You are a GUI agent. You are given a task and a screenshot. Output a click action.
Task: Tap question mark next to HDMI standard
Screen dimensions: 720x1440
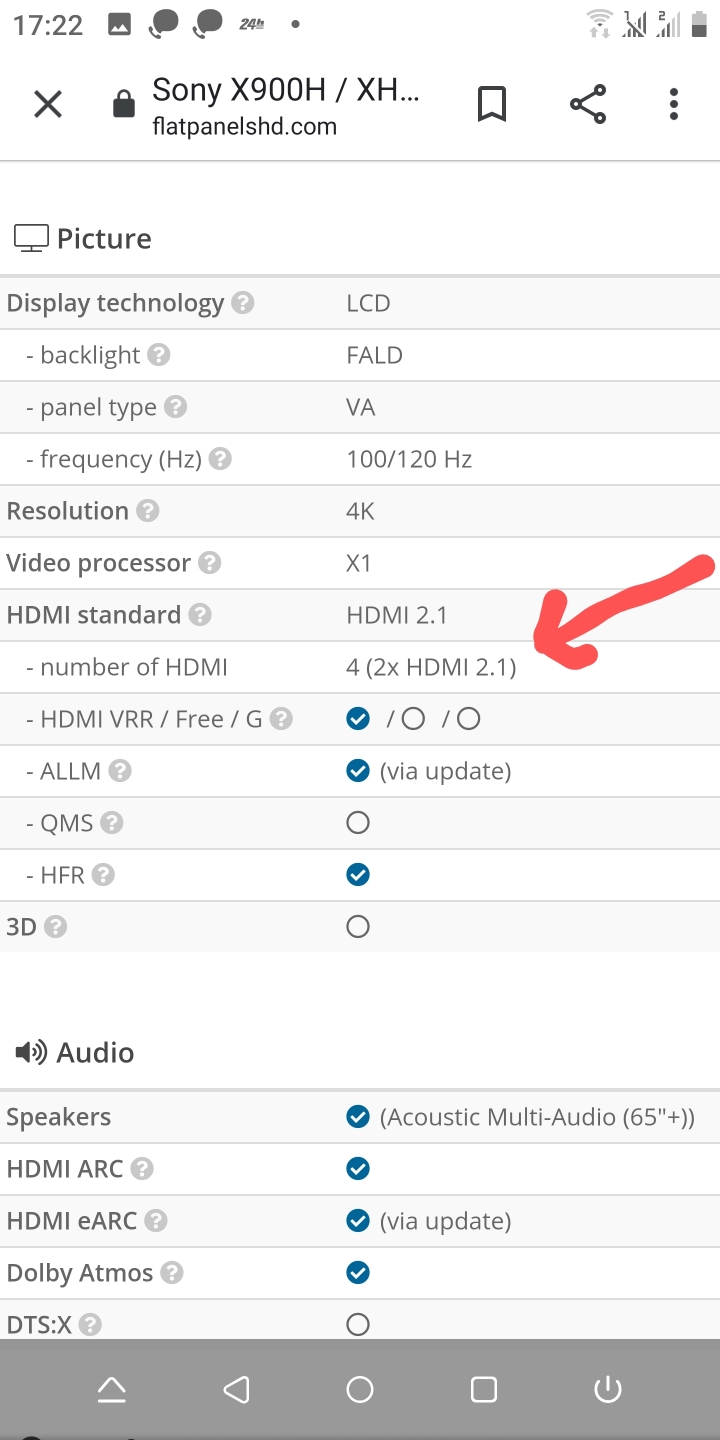point(200,615)
